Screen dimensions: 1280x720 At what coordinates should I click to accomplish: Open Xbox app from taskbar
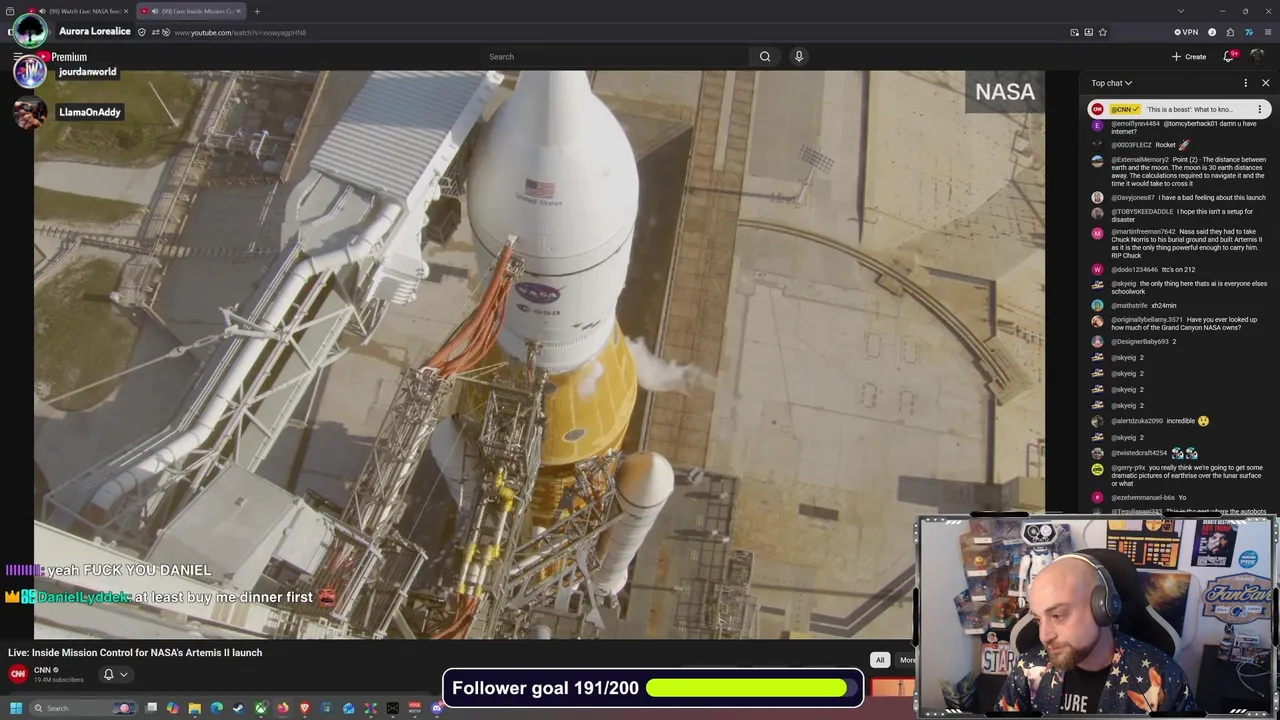(x=261, y=708)
